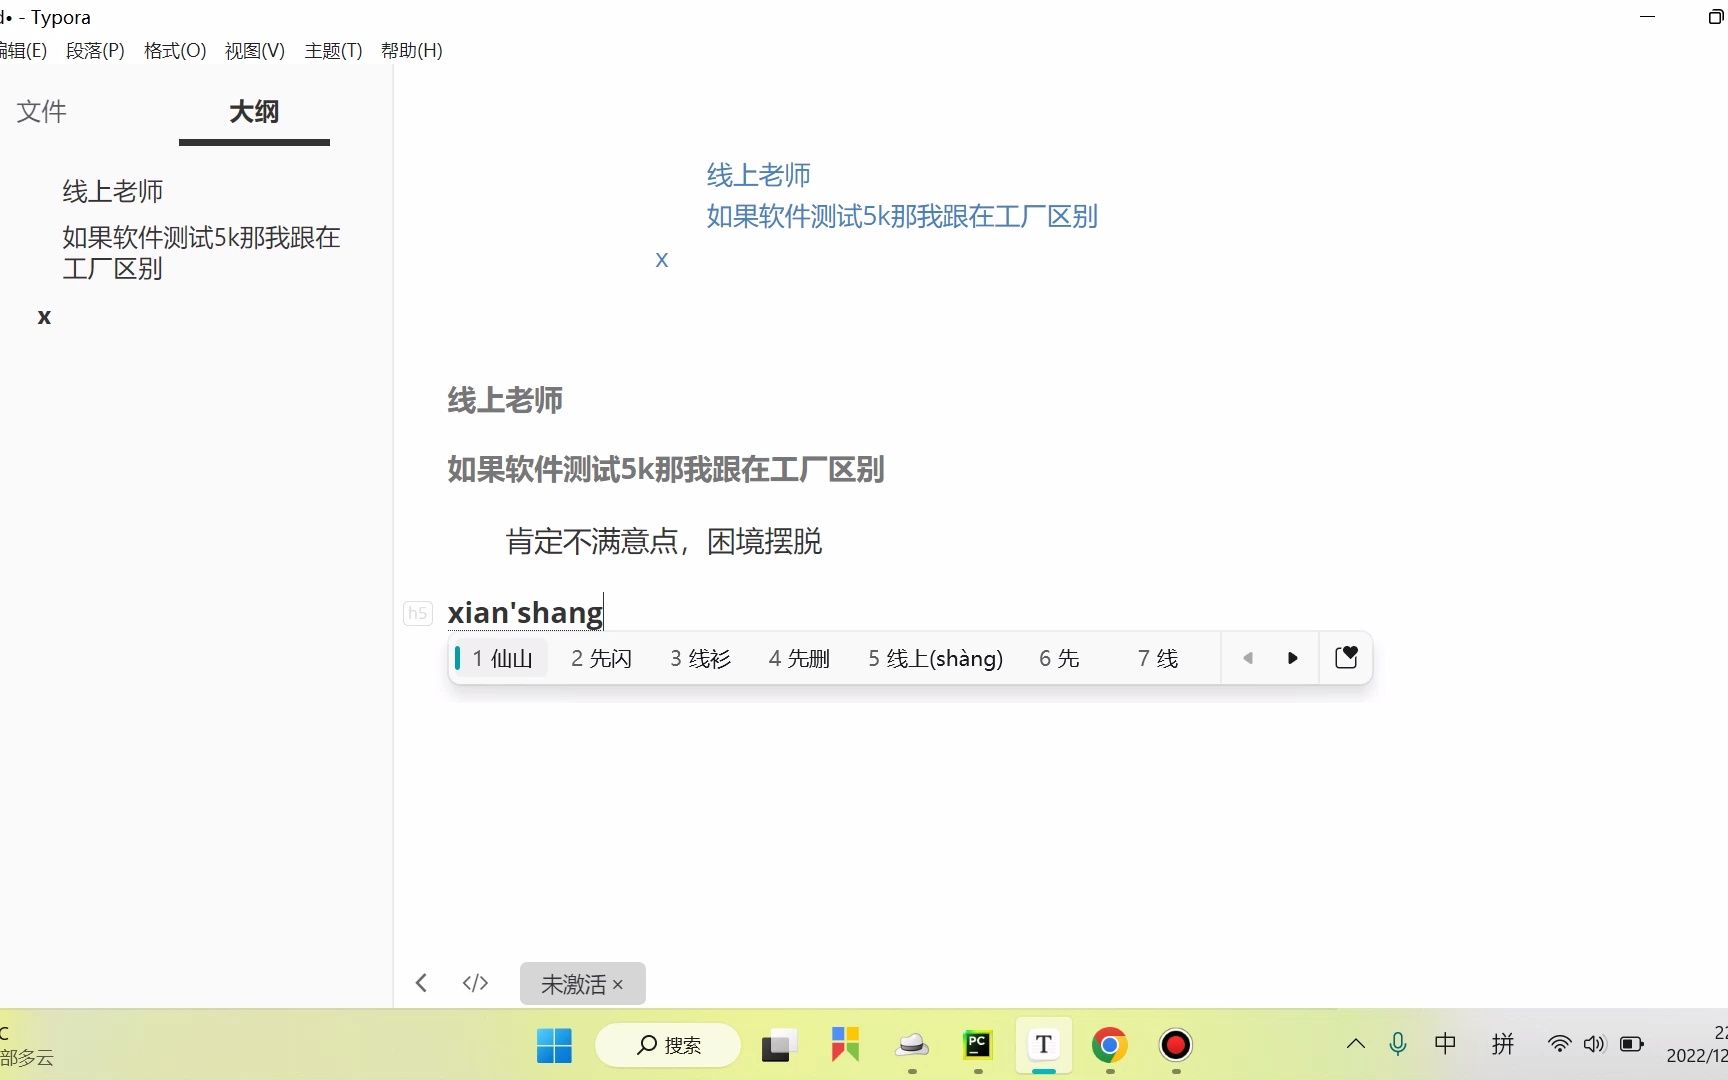
Task: Toggle source code mode icon
Action: point(475,983)
